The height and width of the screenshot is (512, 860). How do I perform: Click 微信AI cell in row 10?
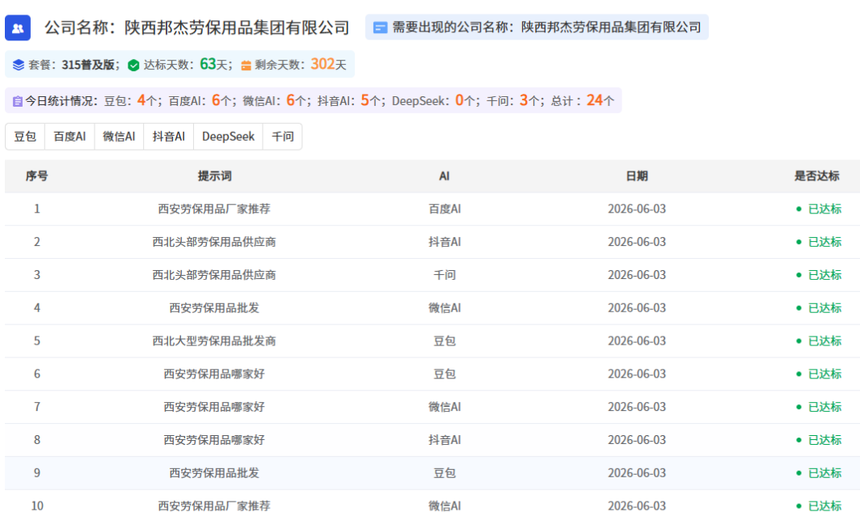pyautogui.click(x=445, y=505)
